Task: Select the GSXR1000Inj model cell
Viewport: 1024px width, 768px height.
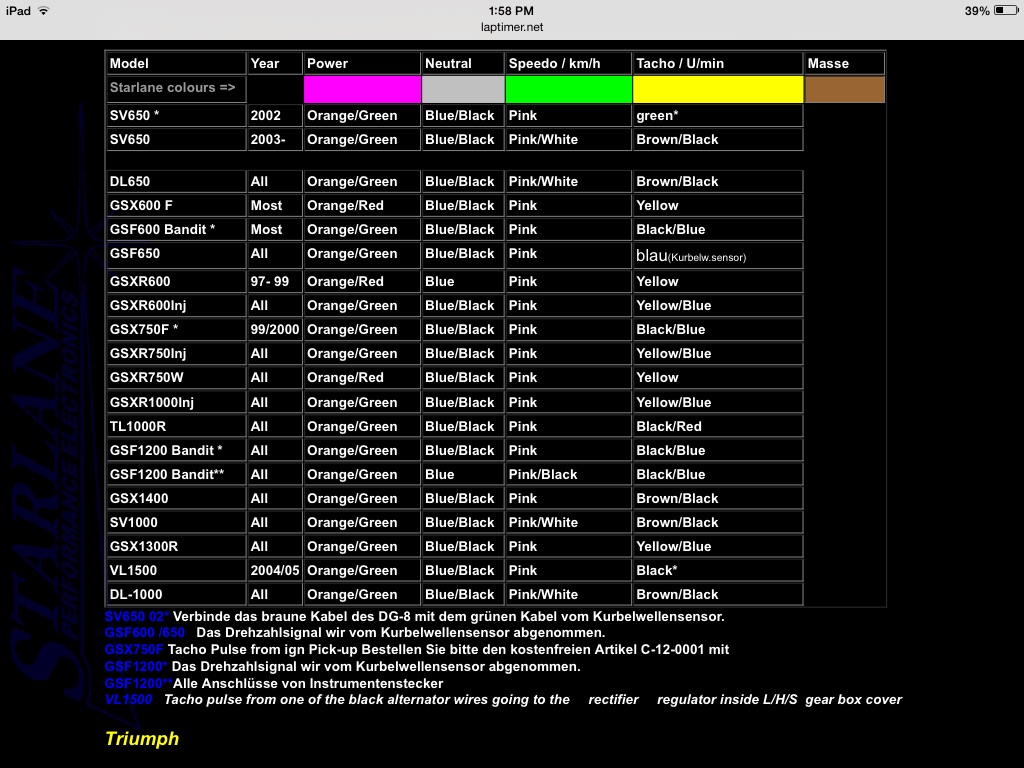Action: (176, 402)
